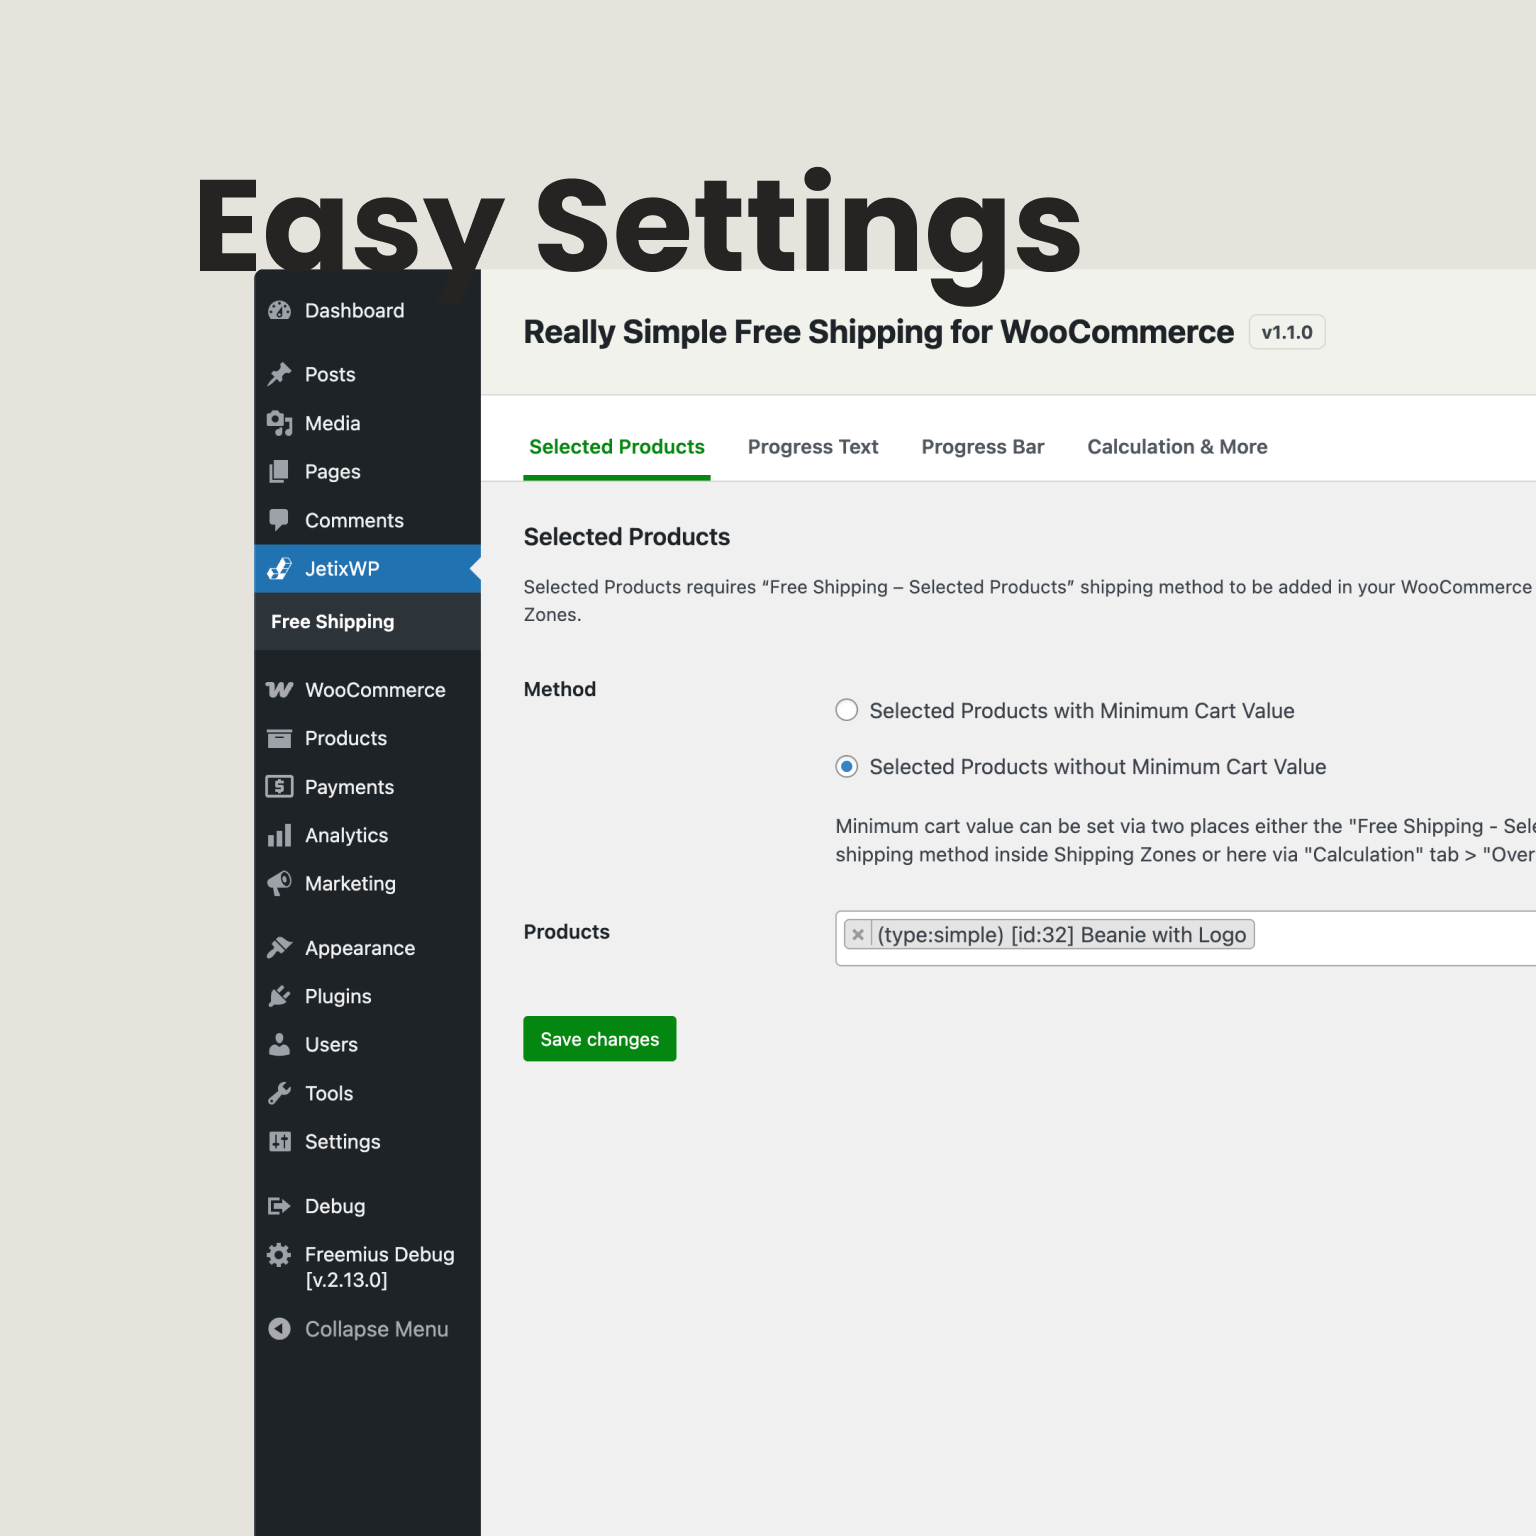Click the Tools wrench icon

(x=279, y=1093)
